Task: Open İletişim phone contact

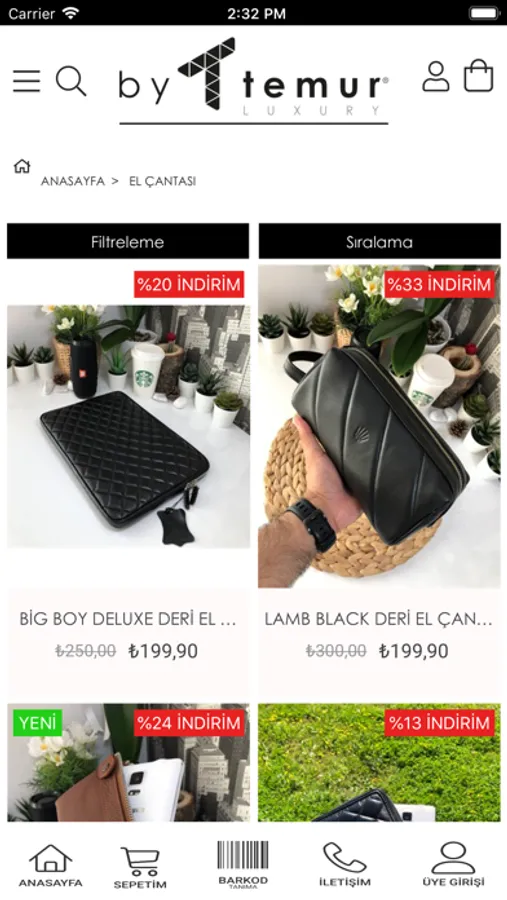Action: tap(345, 865)
